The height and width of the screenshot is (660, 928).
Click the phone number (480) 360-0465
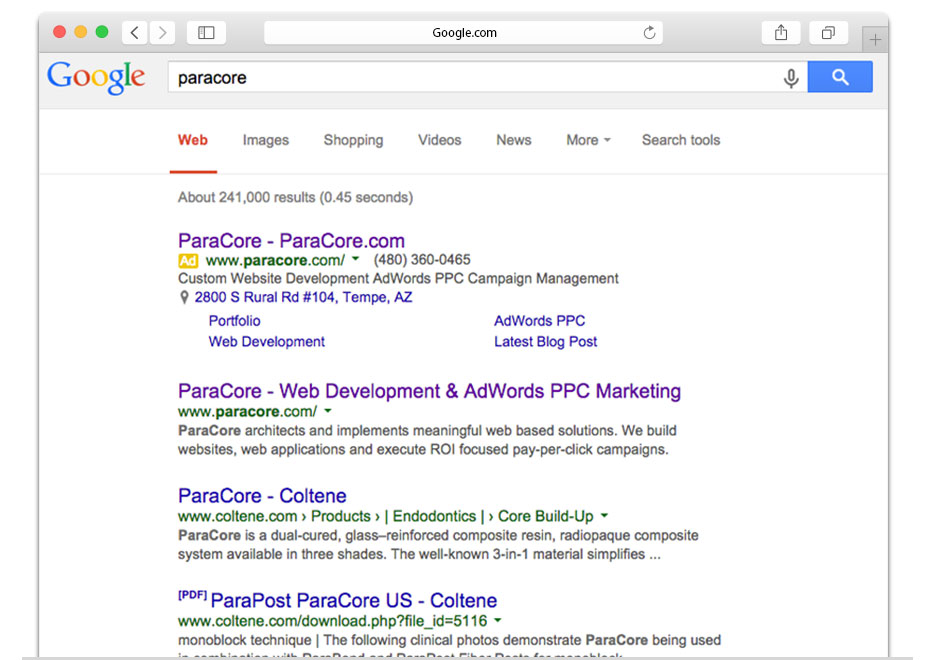(422, 260)
